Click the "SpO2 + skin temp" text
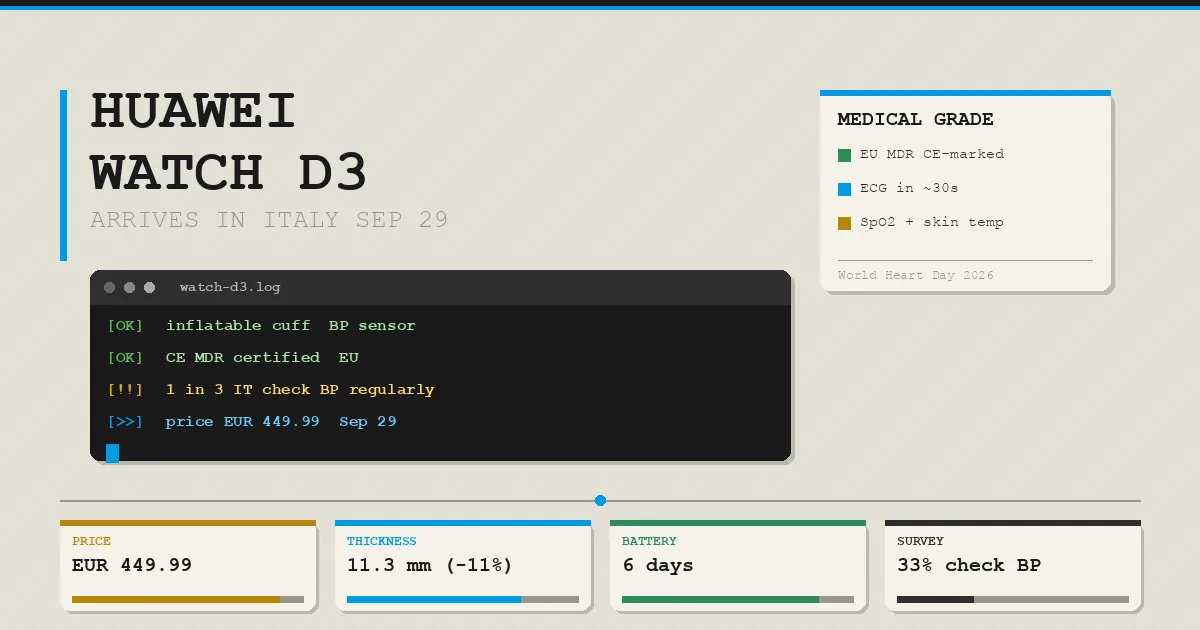1200x630 pixels. (x=932, y=223)
